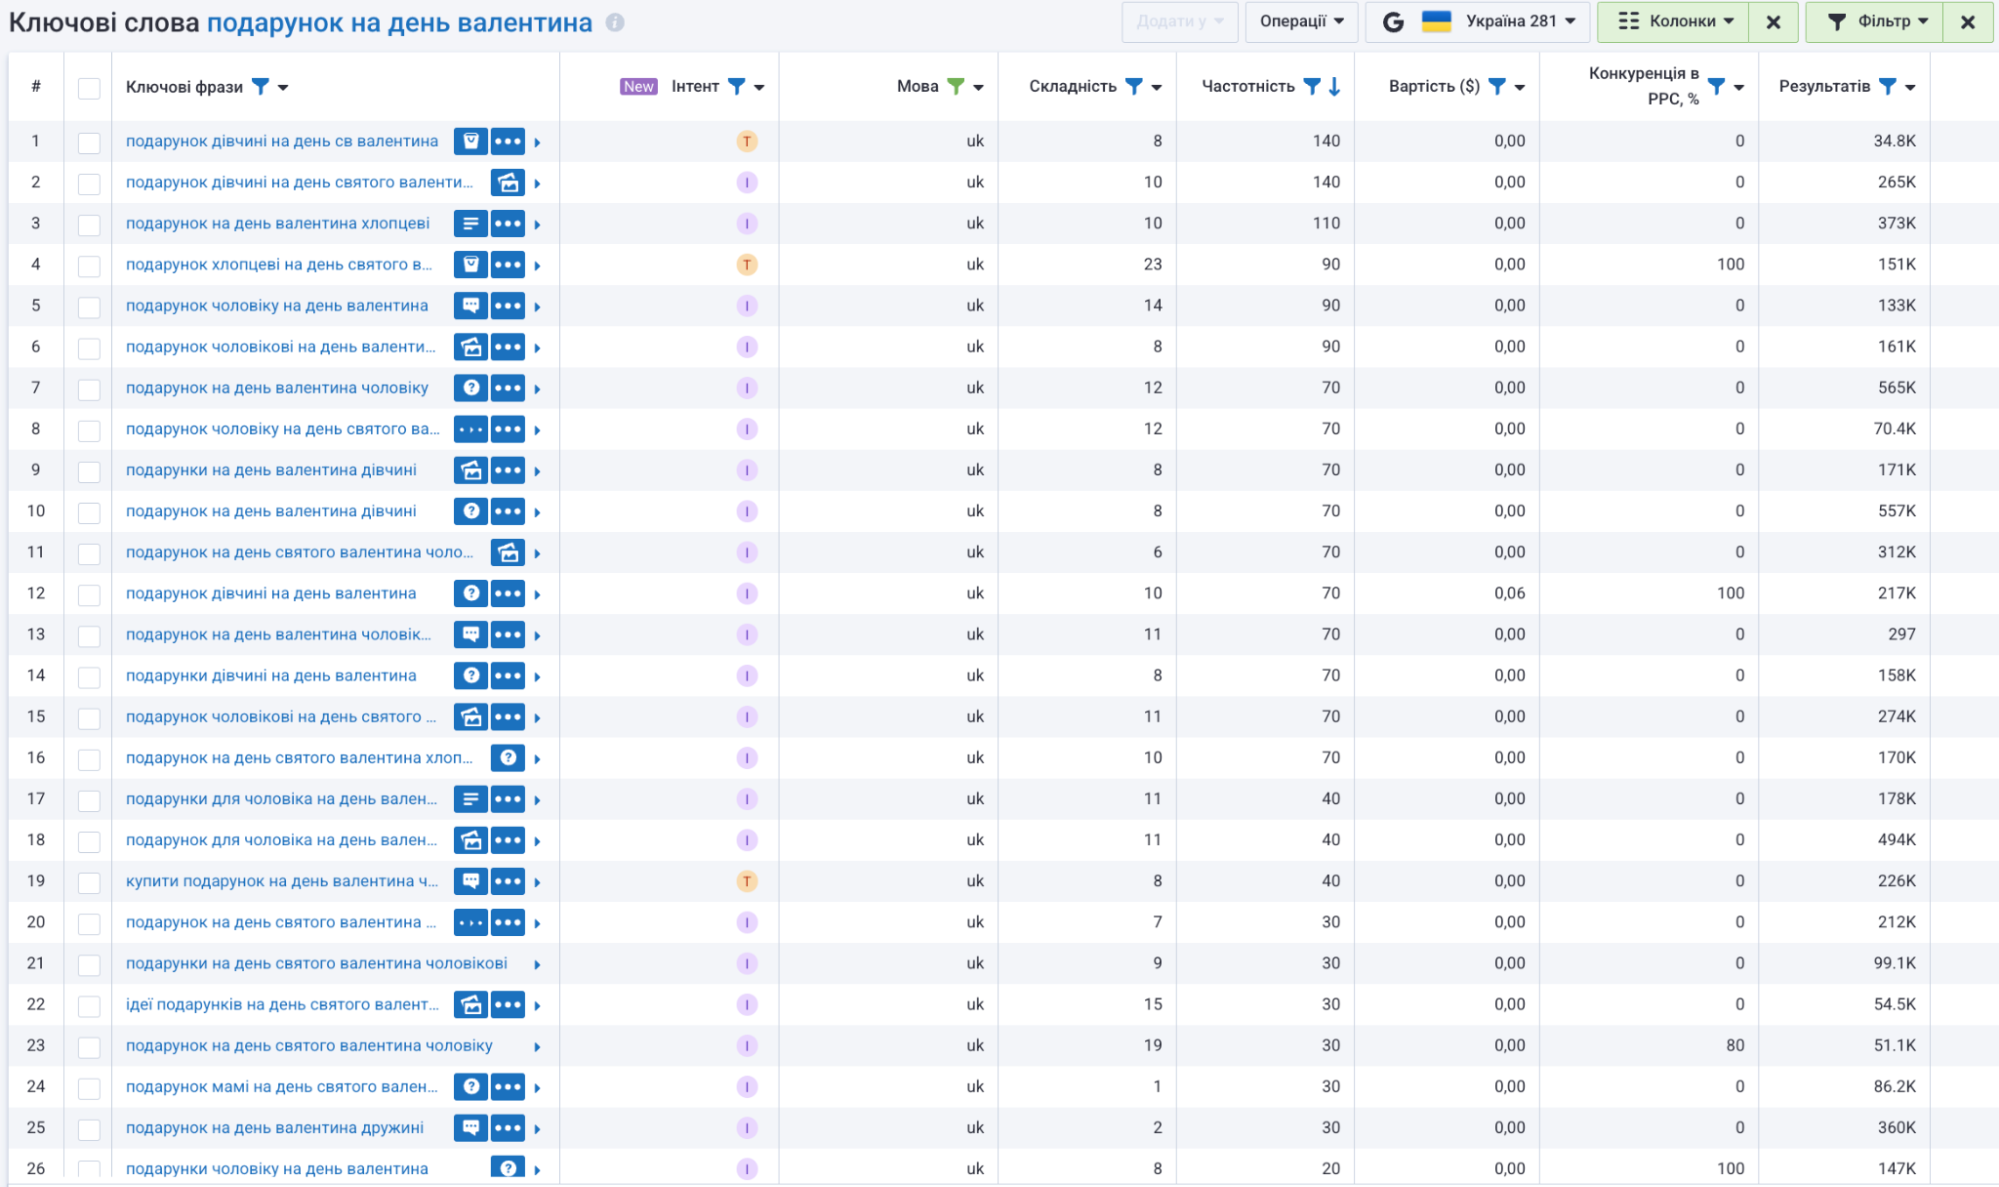Click the chat bubble icon in row 25

(x=471, y=1128)
